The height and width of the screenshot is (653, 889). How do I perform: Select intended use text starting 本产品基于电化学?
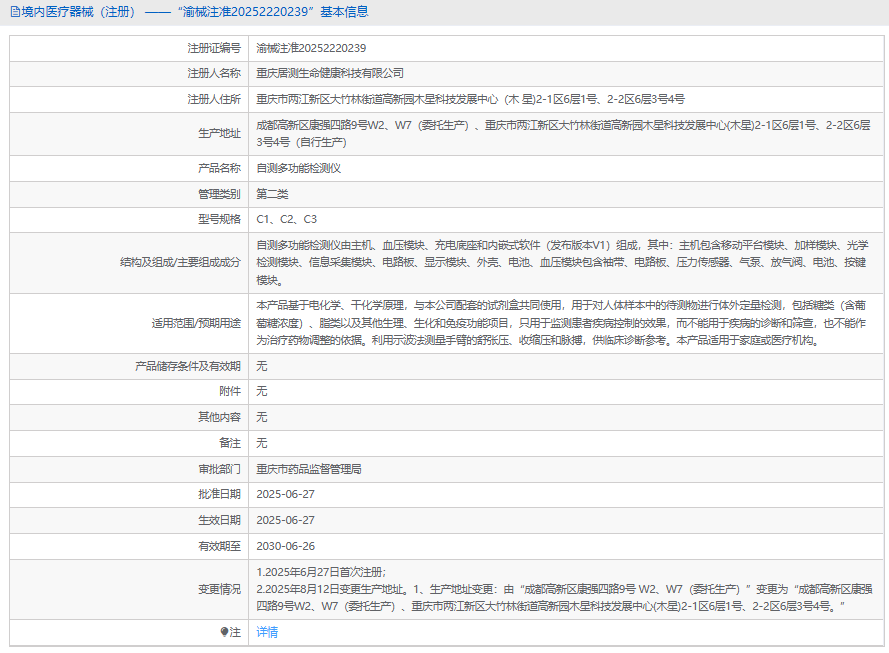coord(561,323)
